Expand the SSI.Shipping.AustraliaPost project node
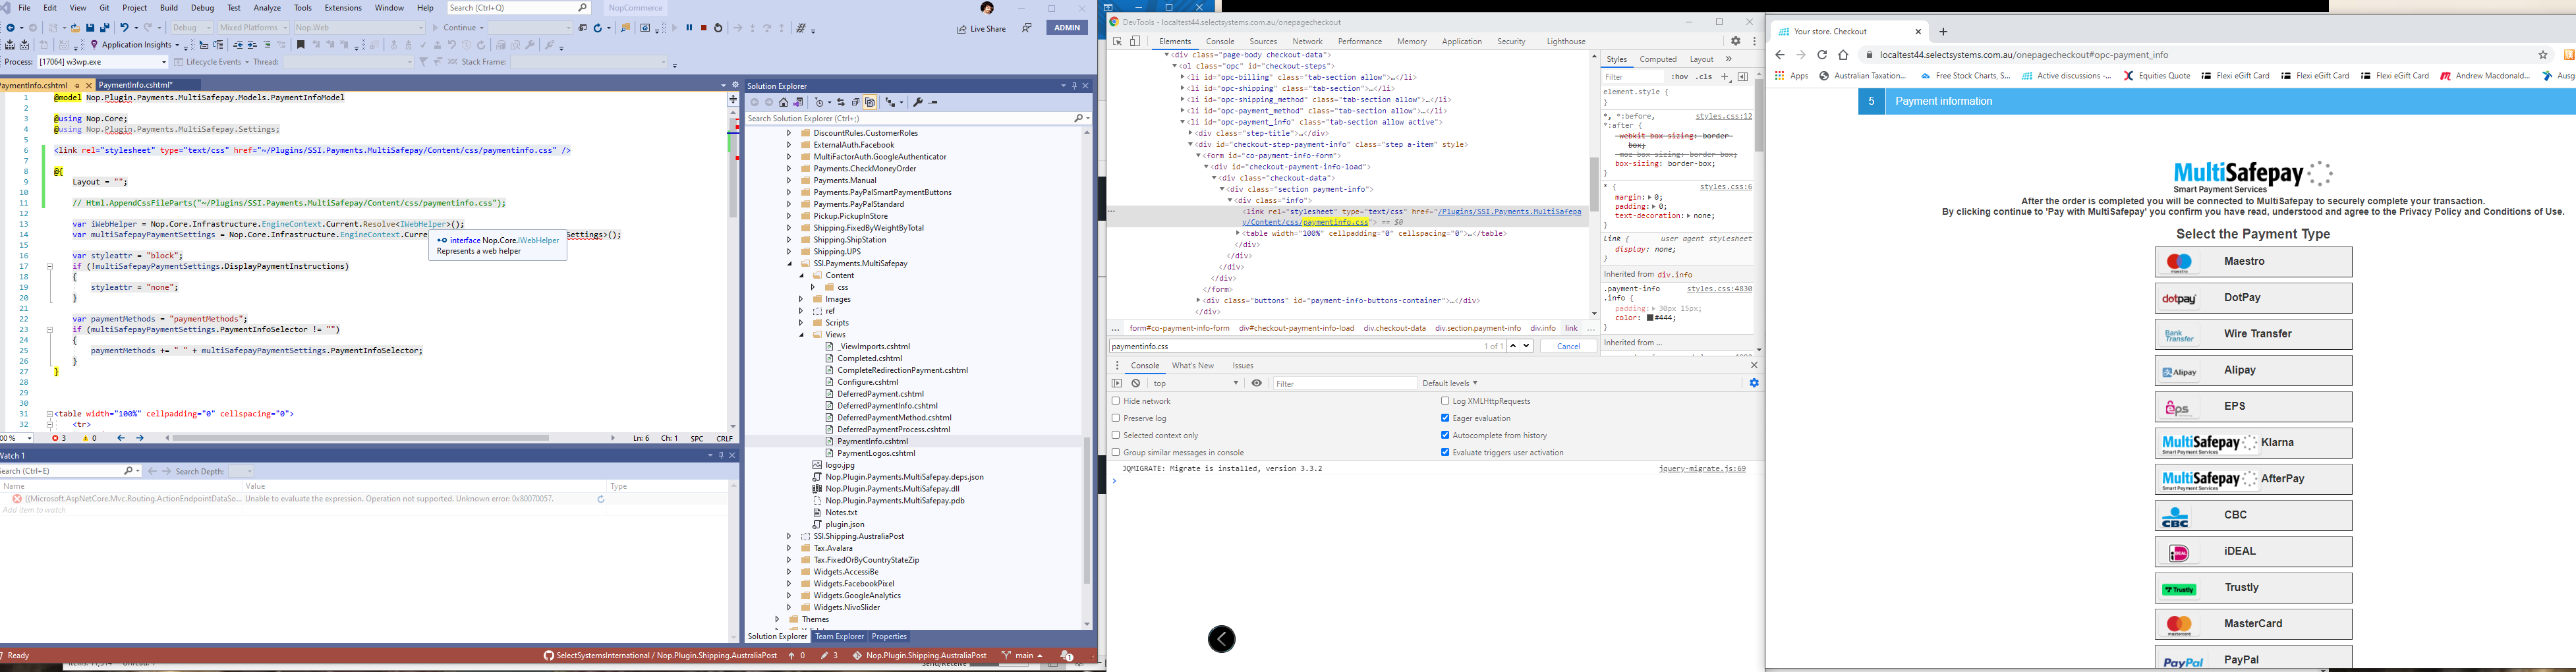 coord(788,535)
